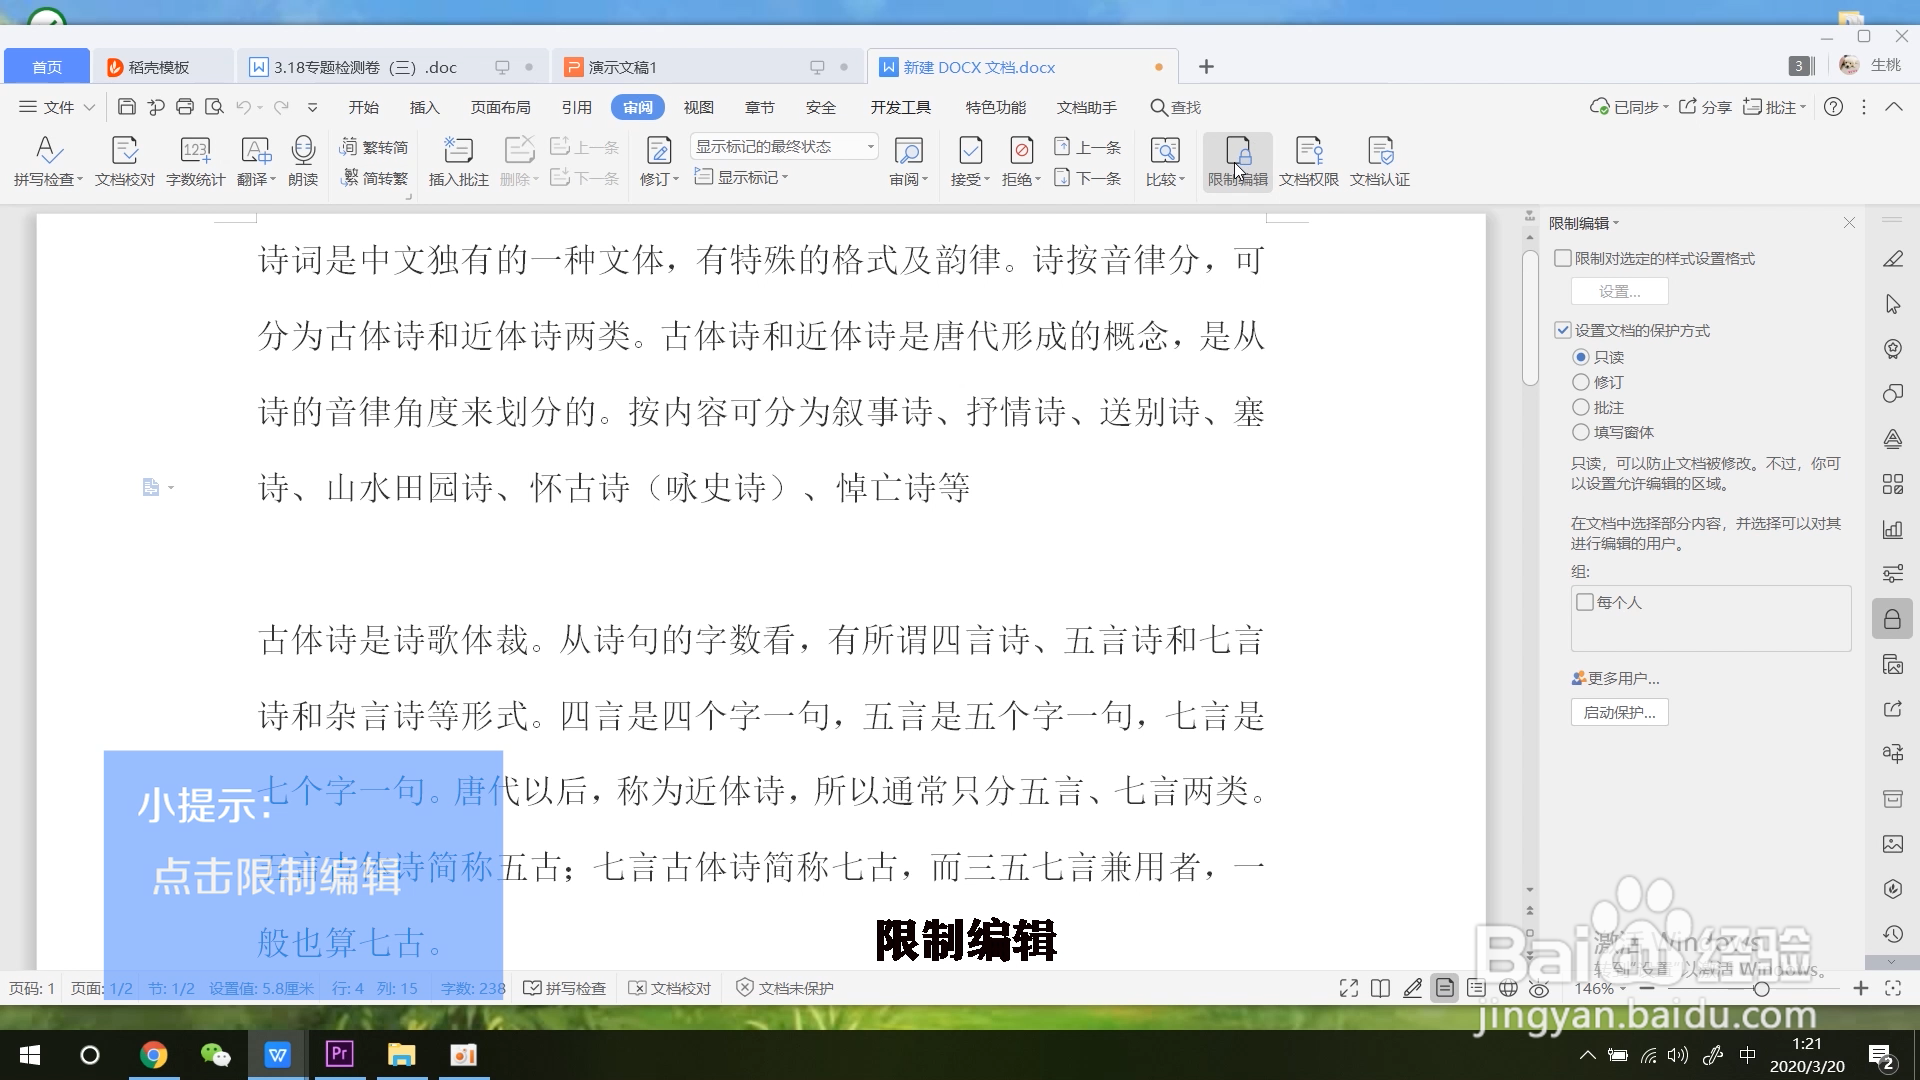The height and width of the screenshot is (1080, 1920).
Task: Check the 每个人 group checkbox
Action: point(1585,602)
